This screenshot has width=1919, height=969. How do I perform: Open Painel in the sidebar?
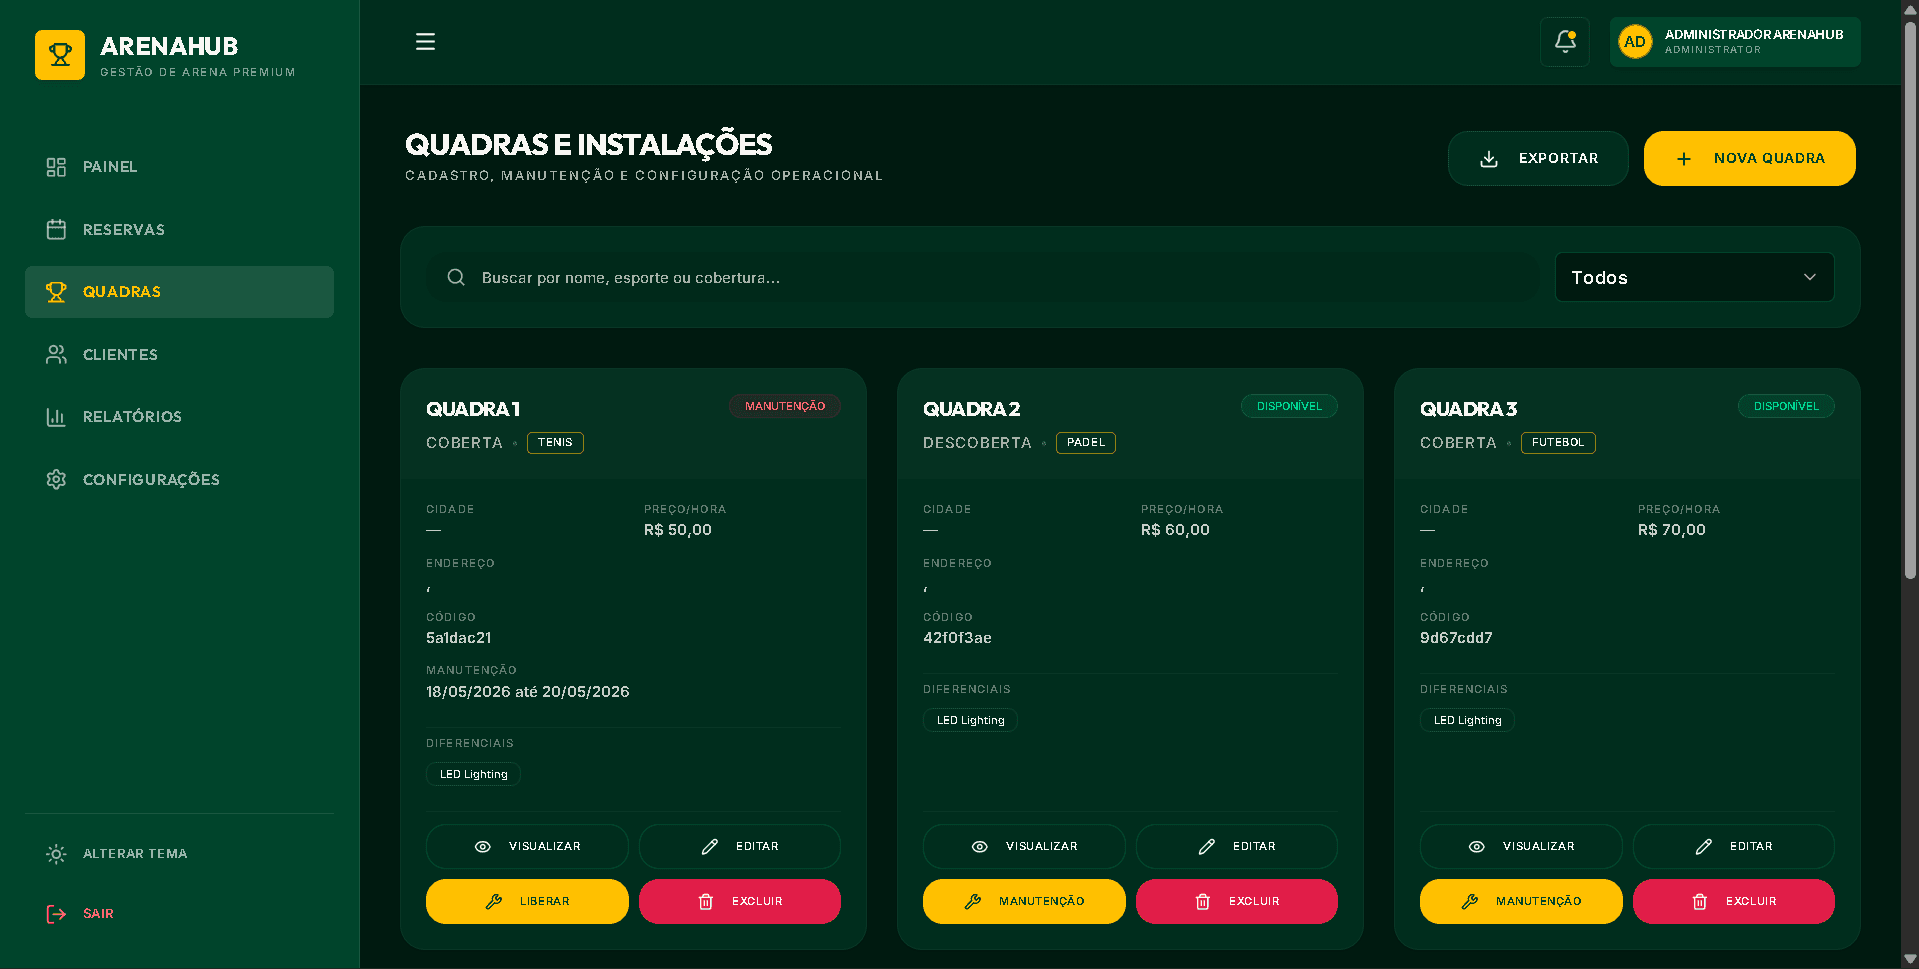[180, 167]
